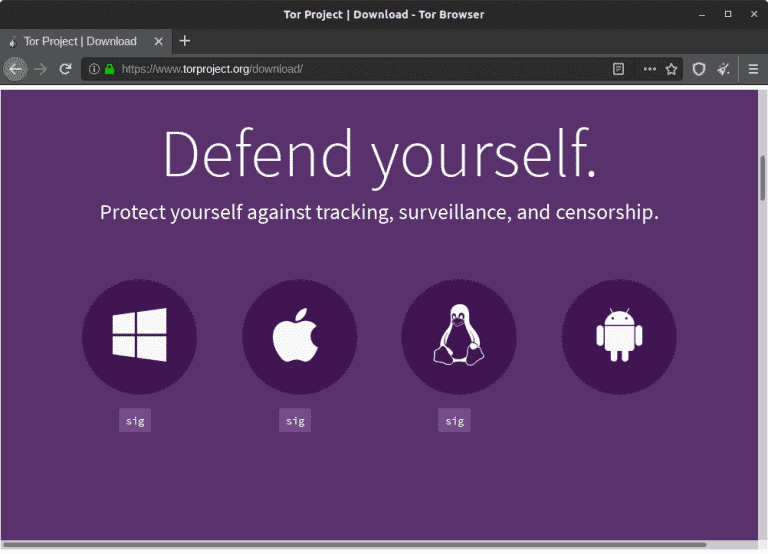Open page actions three-dots menu
The width and height of the screenshot is (768, 554).
(649, 69)
